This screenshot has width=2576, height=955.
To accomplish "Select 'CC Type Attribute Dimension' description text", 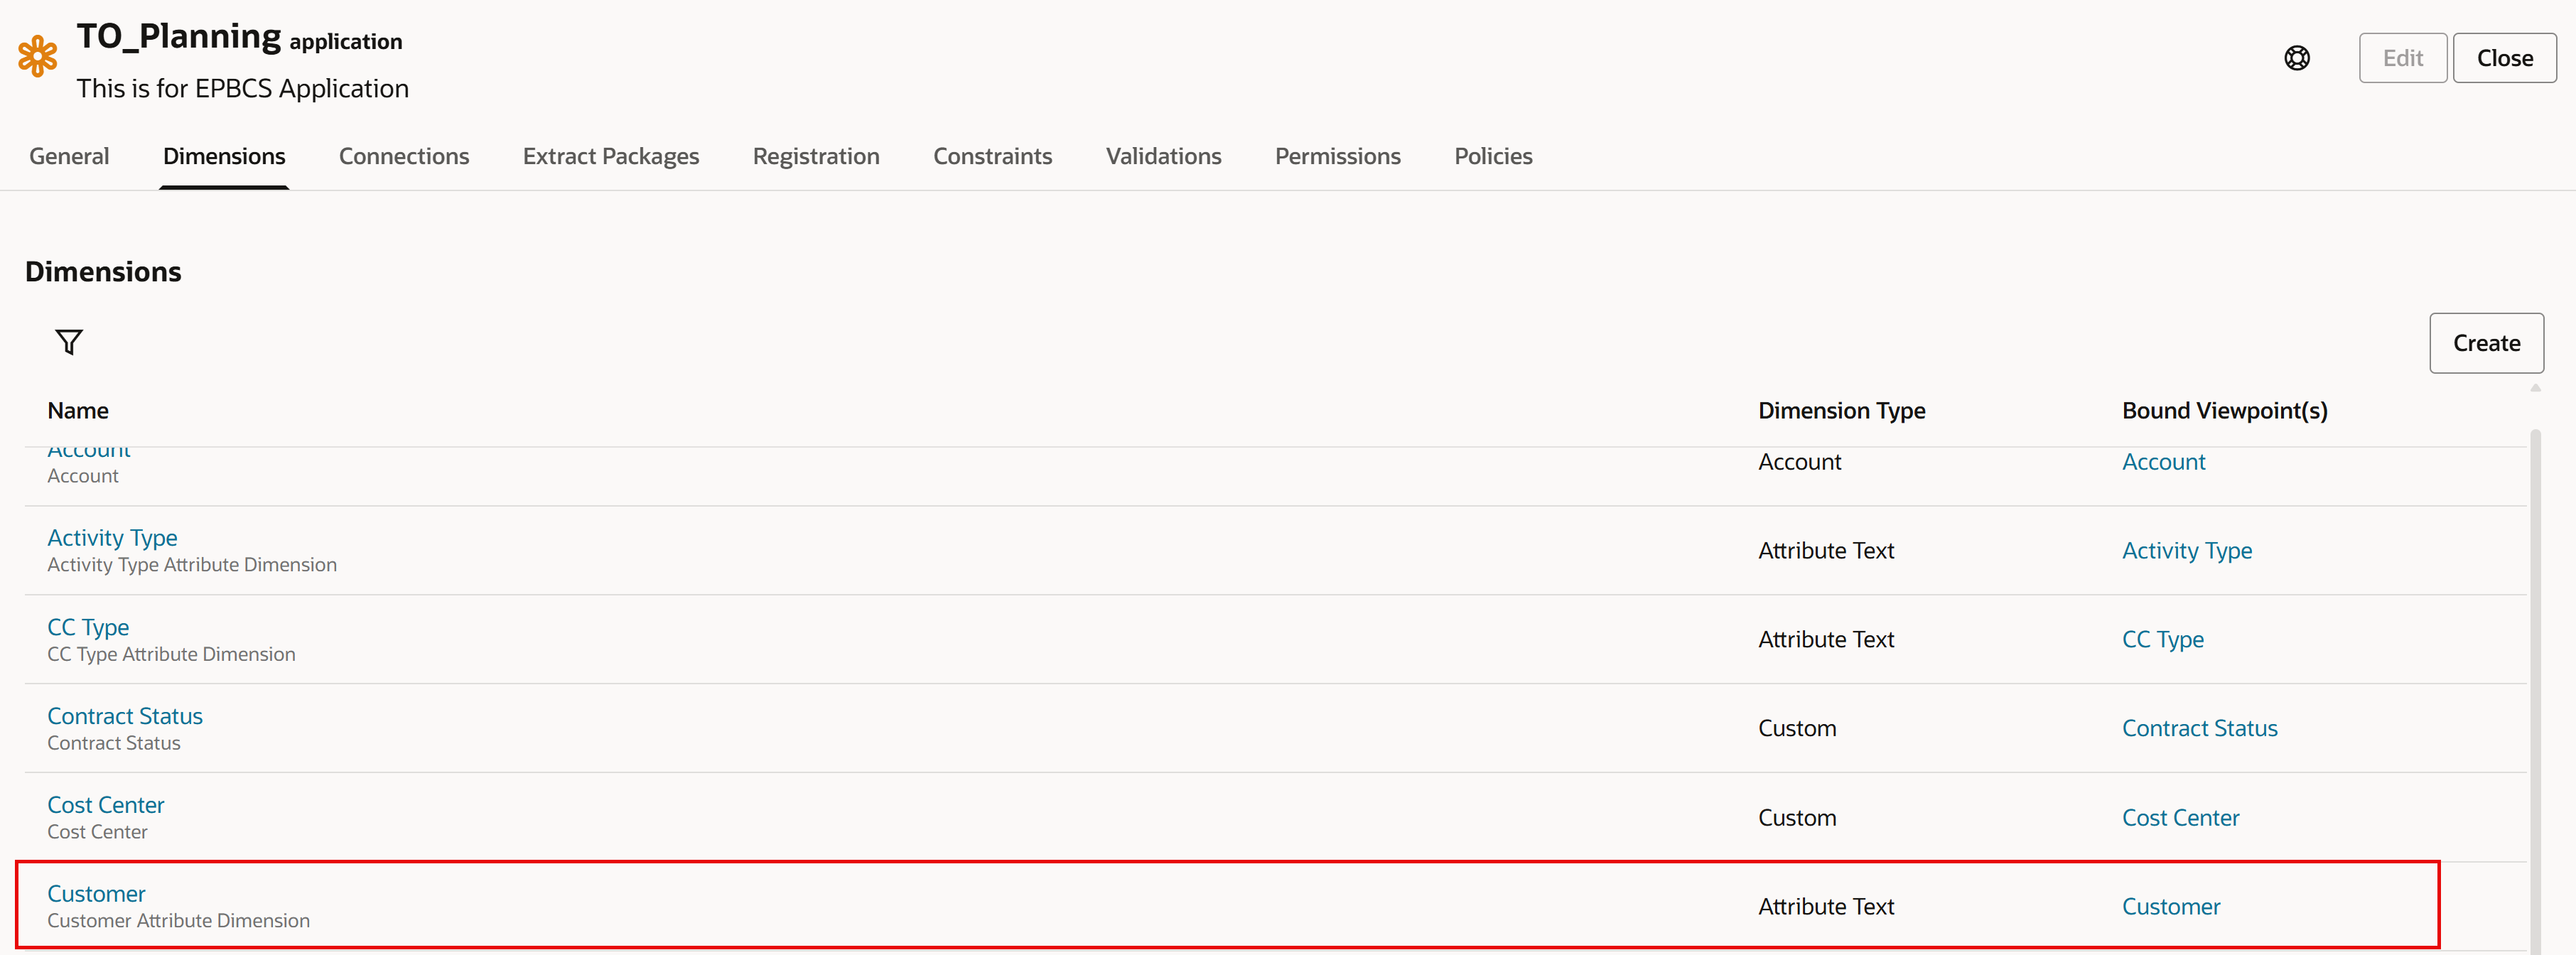I will click(171, 654).
